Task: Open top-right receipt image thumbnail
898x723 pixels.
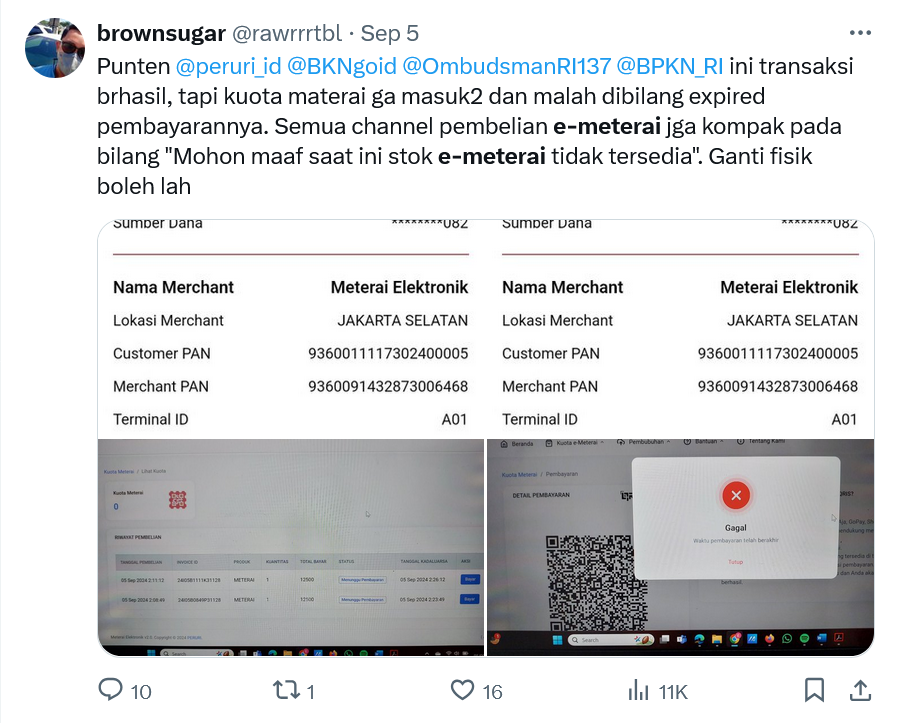Action: (x=680, y=329)
